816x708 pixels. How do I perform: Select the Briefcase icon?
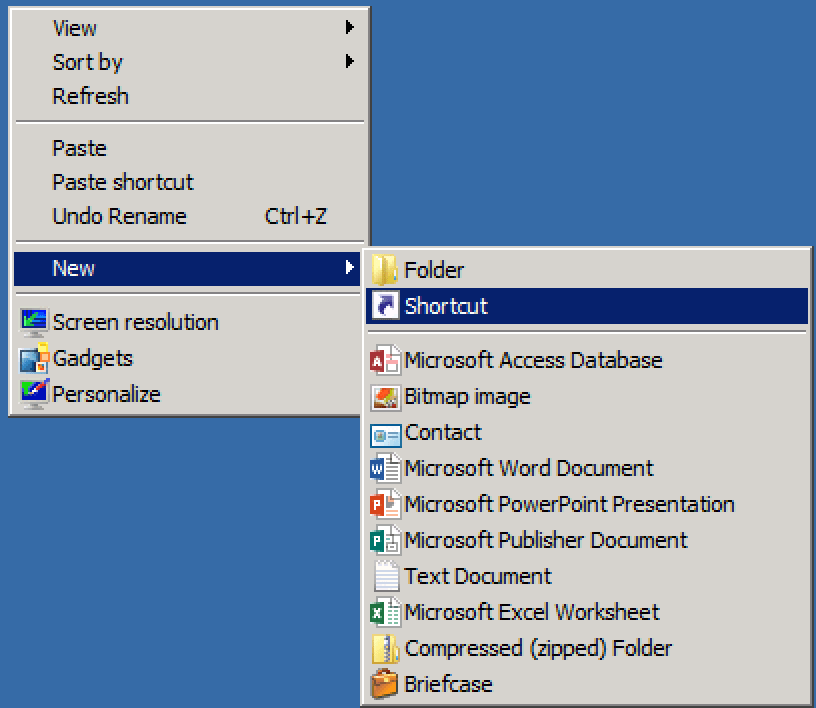pos(386,684)
